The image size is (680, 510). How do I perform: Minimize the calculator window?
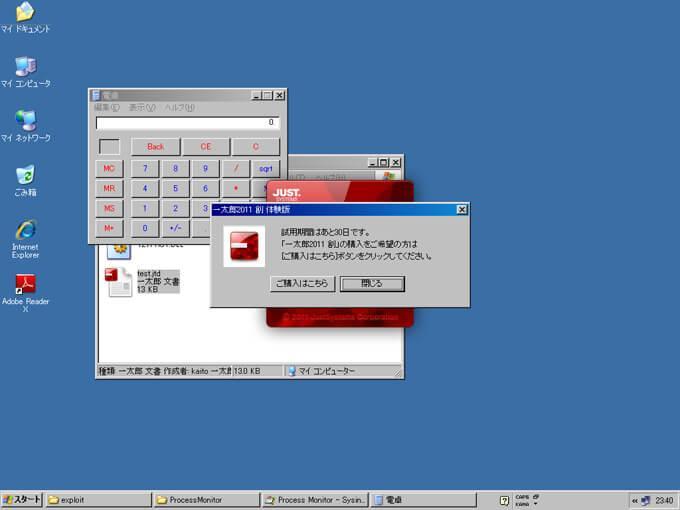pos(256,95)
